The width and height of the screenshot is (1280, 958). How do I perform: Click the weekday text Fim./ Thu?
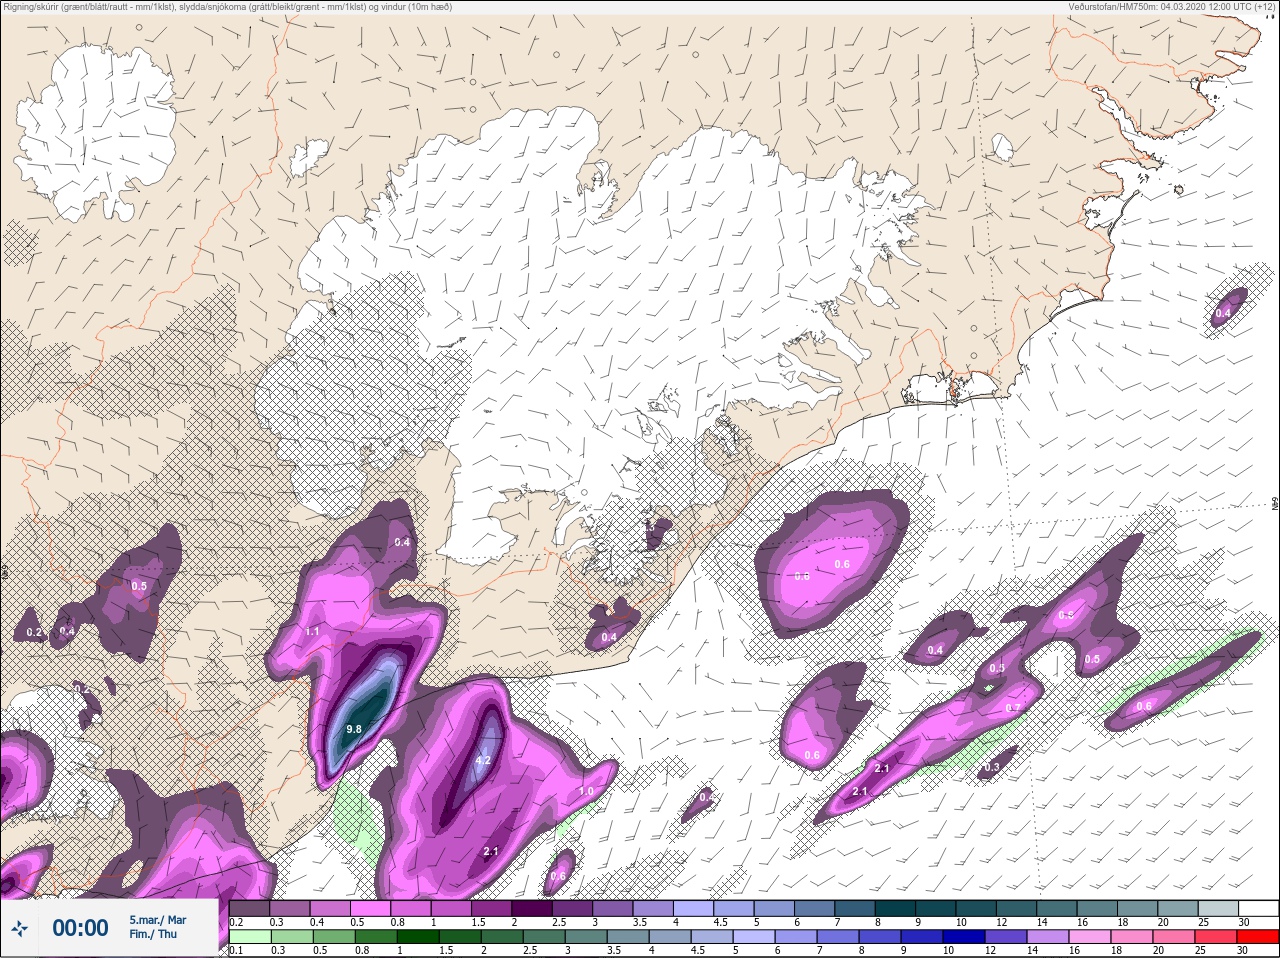(x=153, y=934)
